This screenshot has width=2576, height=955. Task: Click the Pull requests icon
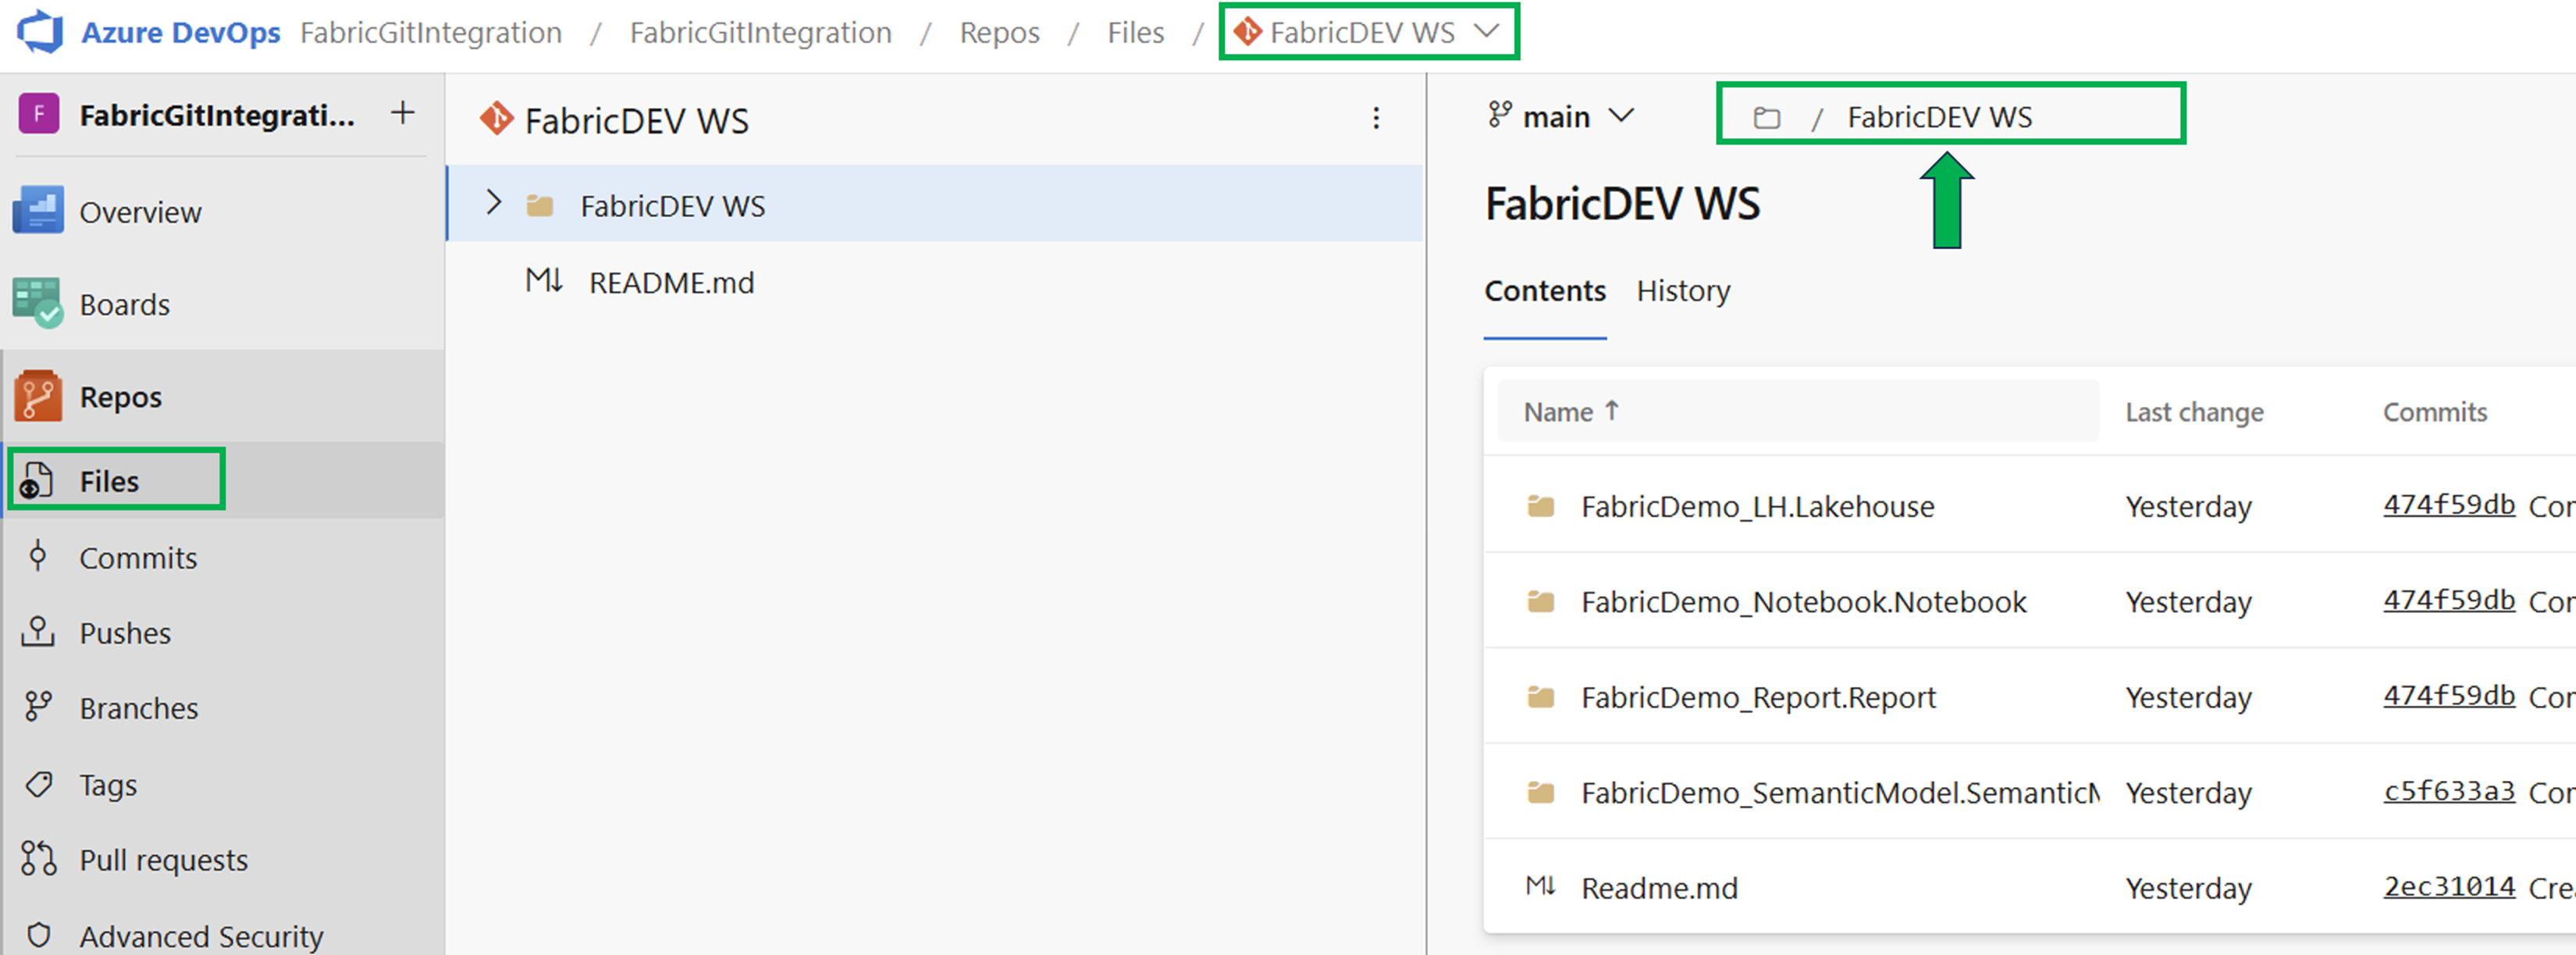pos(38,859)
